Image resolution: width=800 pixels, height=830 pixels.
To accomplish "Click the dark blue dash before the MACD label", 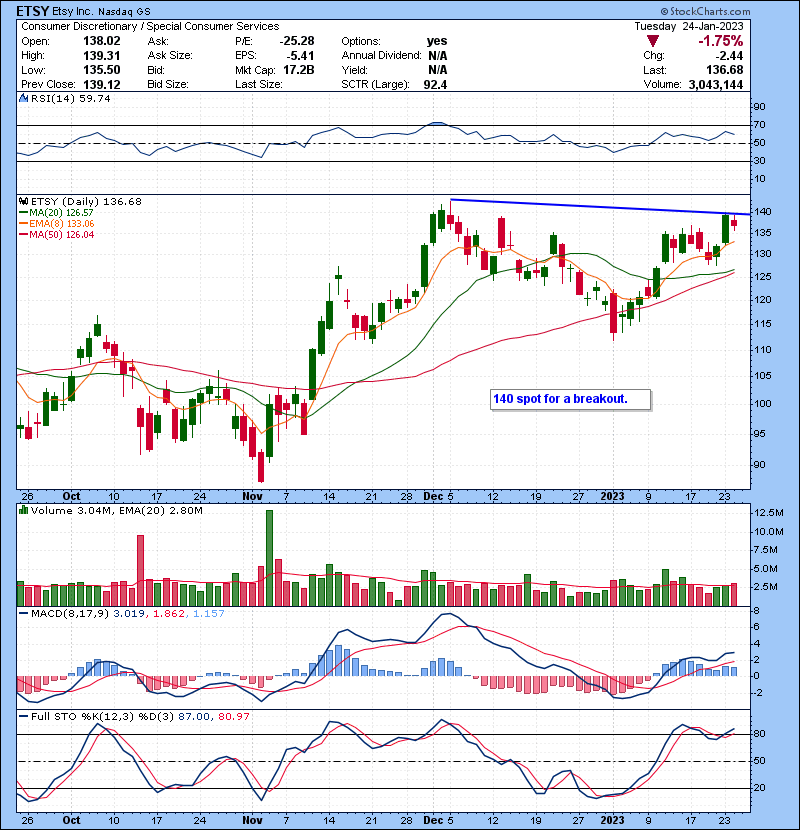I will pyautogui.click(x=23, y=614).
